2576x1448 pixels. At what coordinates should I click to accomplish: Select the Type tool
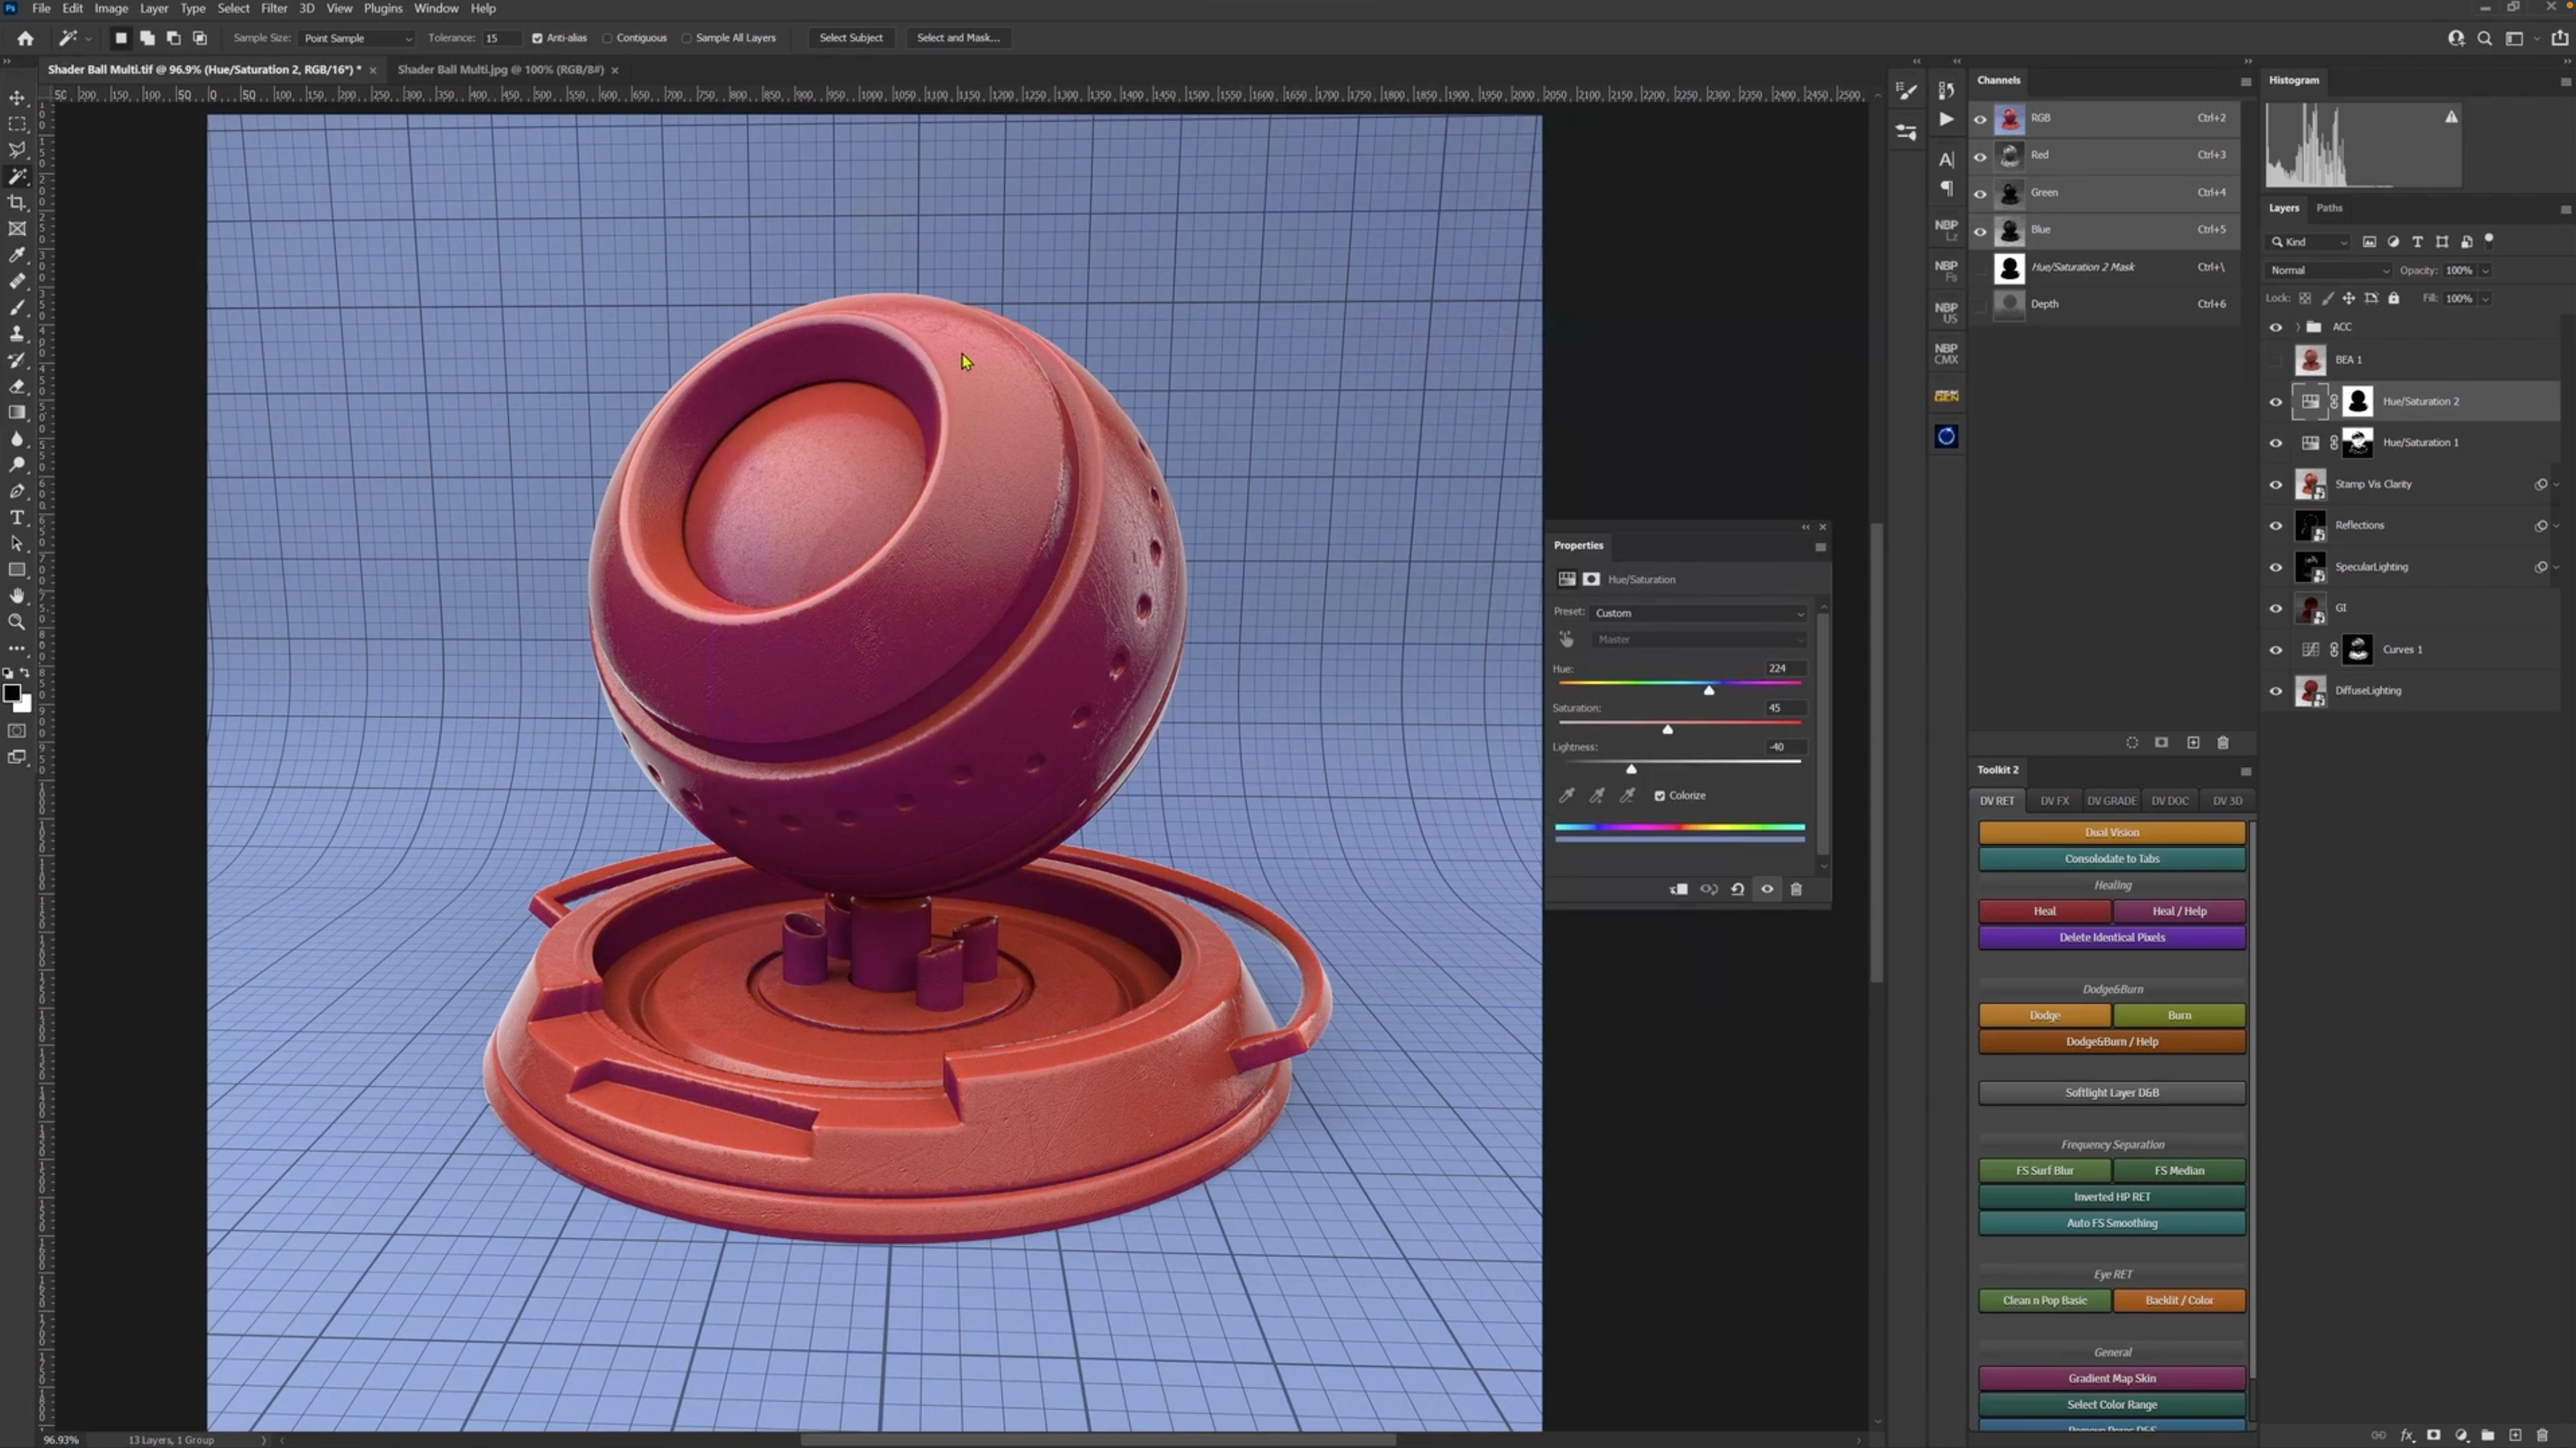17,517
